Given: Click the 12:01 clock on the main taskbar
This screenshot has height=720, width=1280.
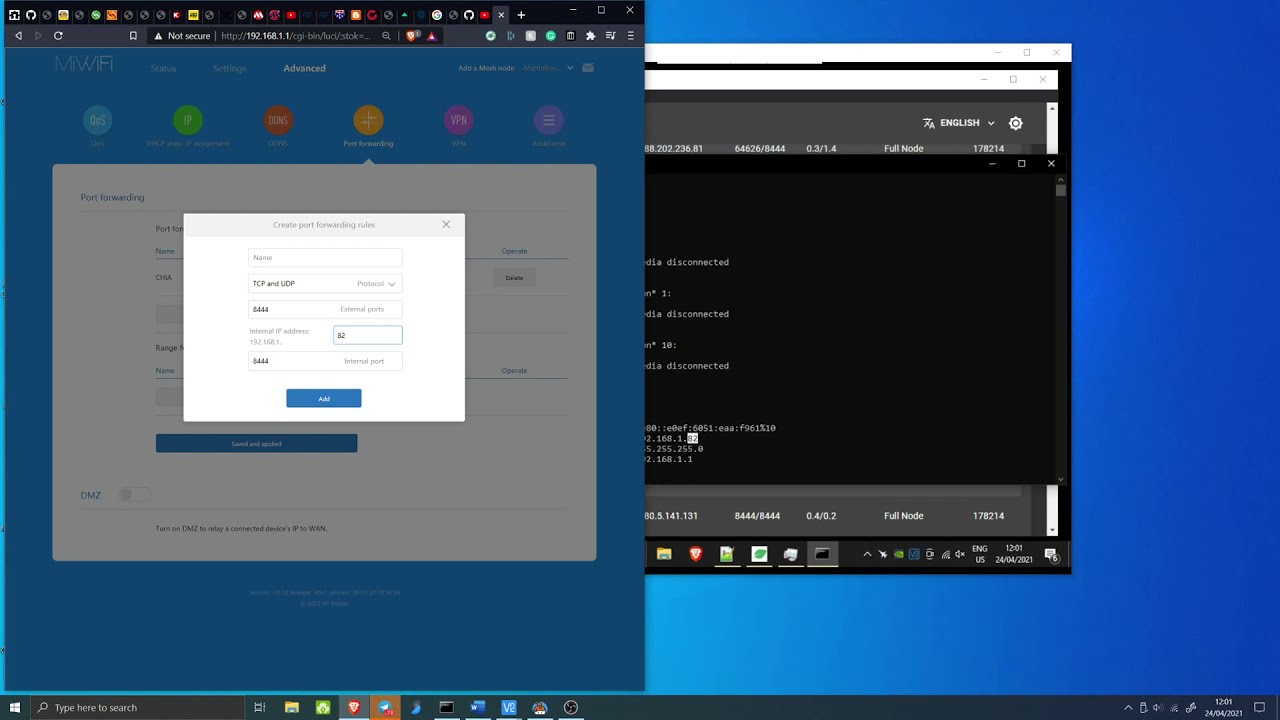Looking at the screenshot, I should 1222,707.
